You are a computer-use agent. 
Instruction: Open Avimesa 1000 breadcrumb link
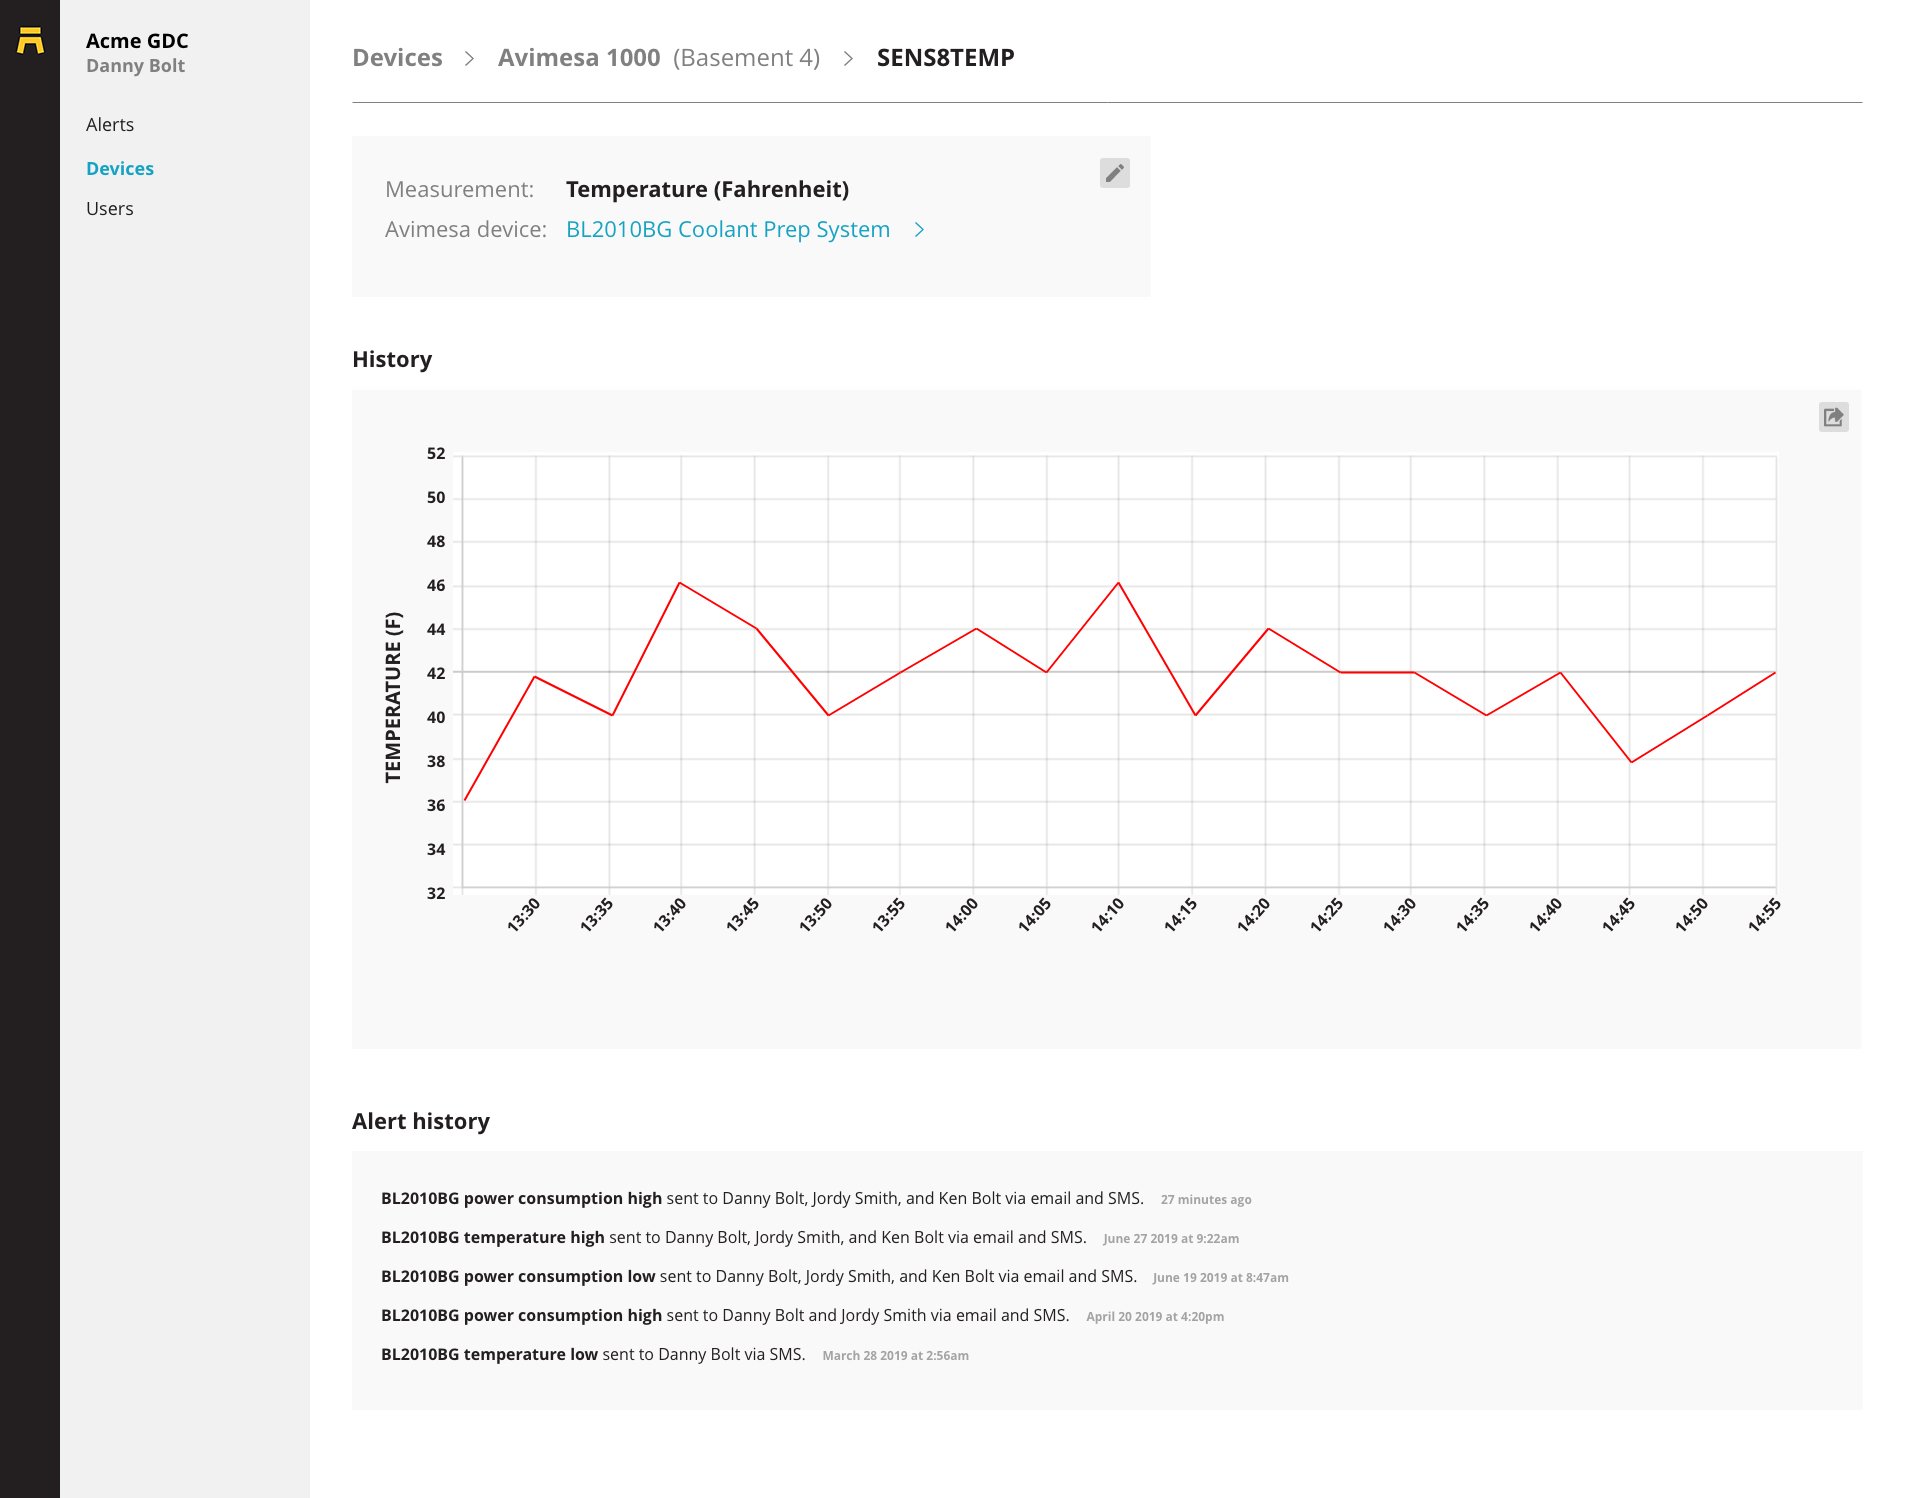659,58
